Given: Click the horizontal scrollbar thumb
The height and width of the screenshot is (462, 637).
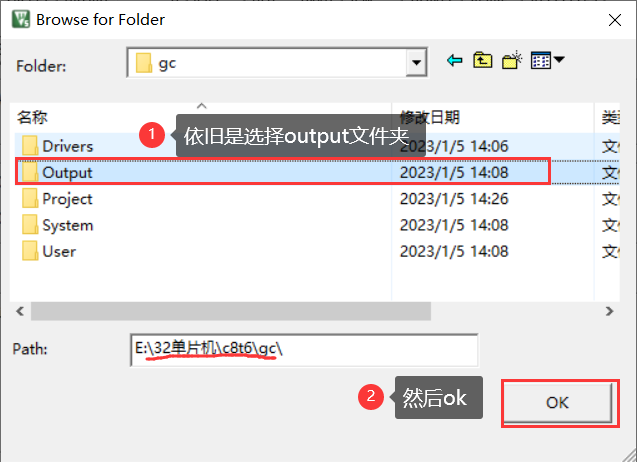Looking at the screenshot, I should (231, 311).
